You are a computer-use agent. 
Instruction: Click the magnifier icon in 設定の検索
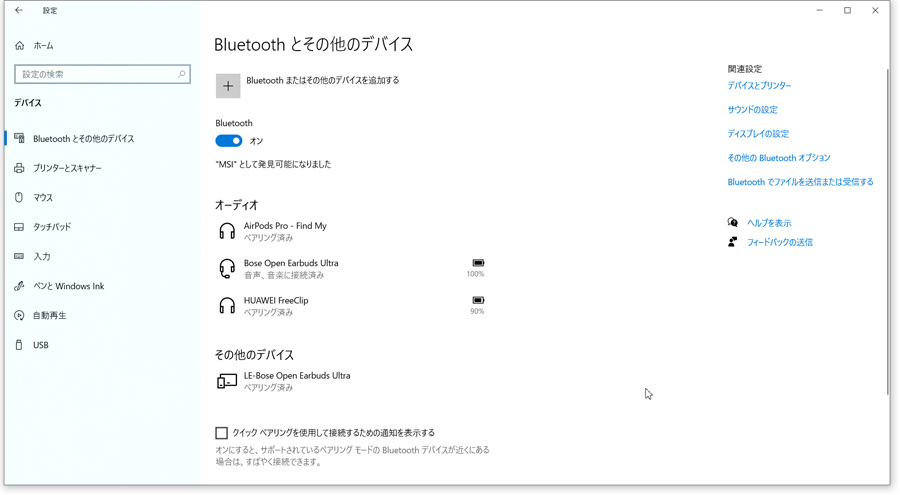(181, 74)
